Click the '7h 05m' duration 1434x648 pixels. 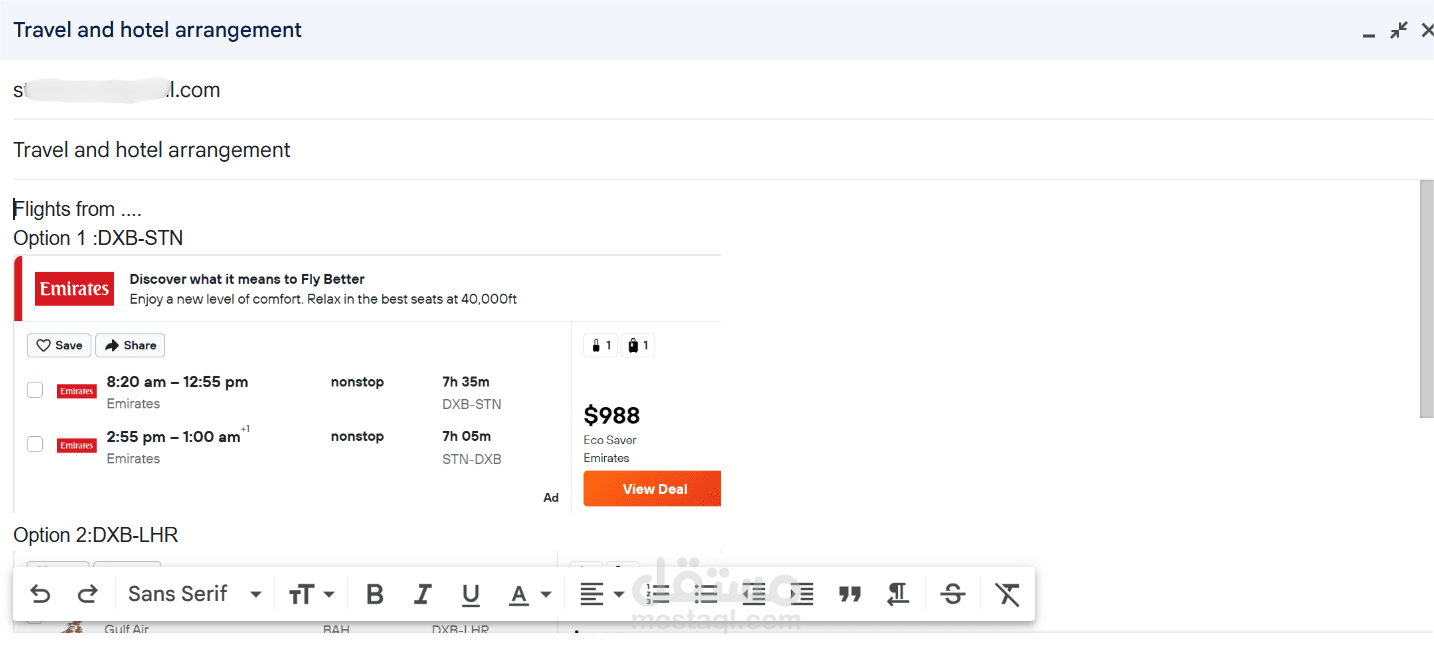coord(466,437)
